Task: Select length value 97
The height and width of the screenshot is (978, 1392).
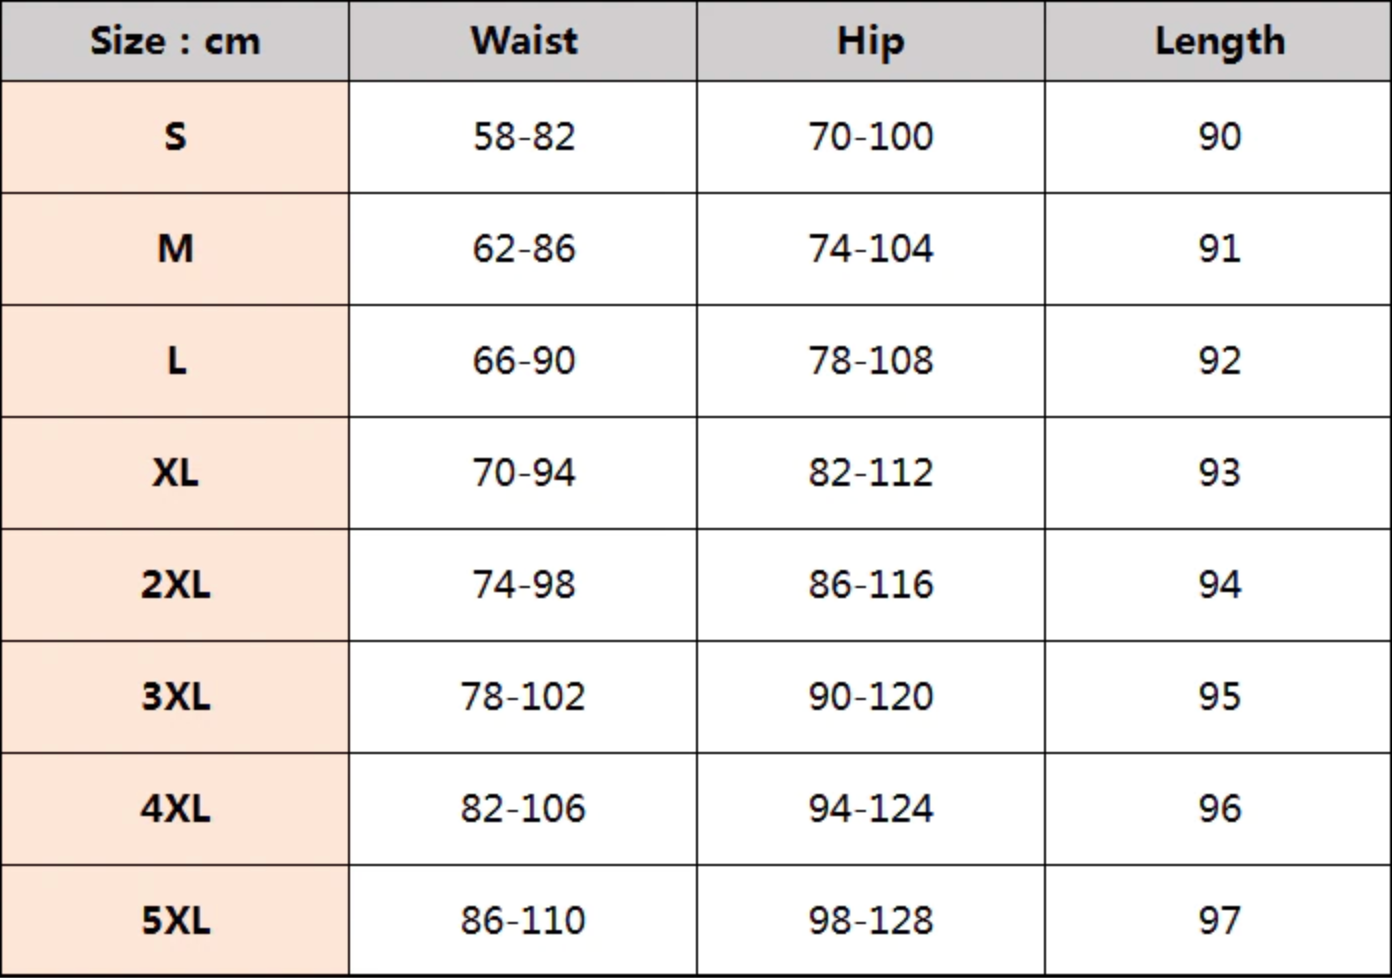Action: [x=1219, y=920]
